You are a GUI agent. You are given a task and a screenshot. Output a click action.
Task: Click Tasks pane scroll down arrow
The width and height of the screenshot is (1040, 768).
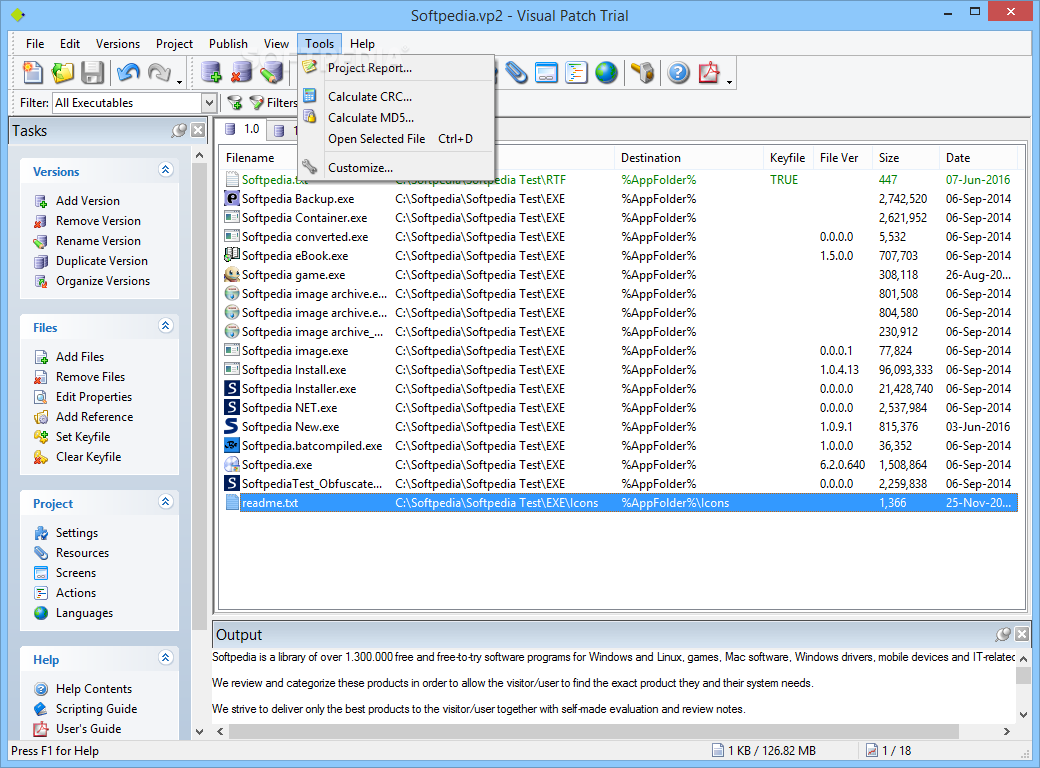pos(199,732)
